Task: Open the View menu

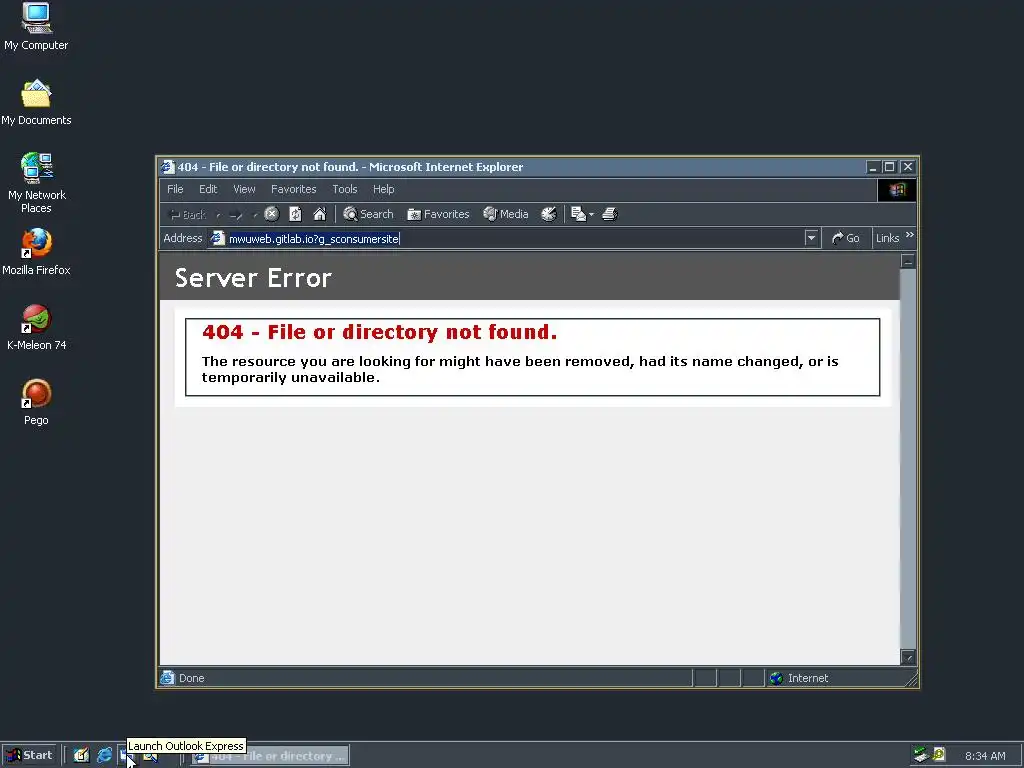Action: point(244,189)
